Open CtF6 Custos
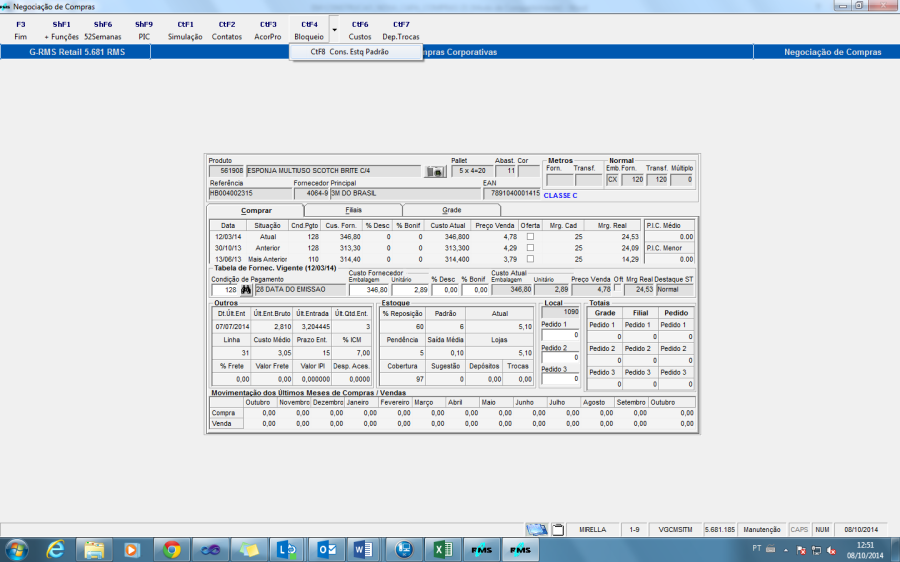 click(360, 30)
